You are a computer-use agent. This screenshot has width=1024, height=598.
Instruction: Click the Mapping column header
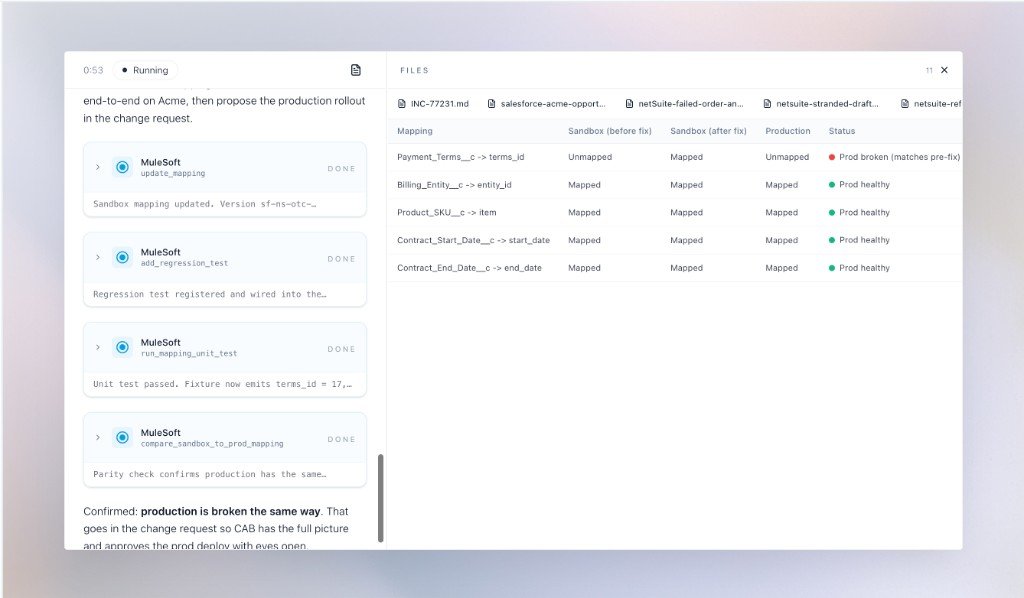415,131
